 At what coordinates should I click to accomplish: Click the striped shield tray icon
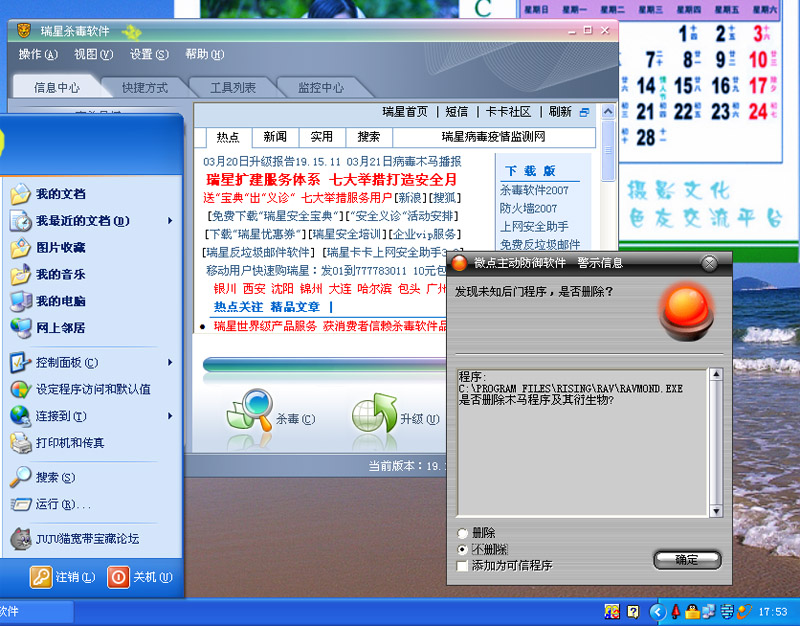click(727, 611)
